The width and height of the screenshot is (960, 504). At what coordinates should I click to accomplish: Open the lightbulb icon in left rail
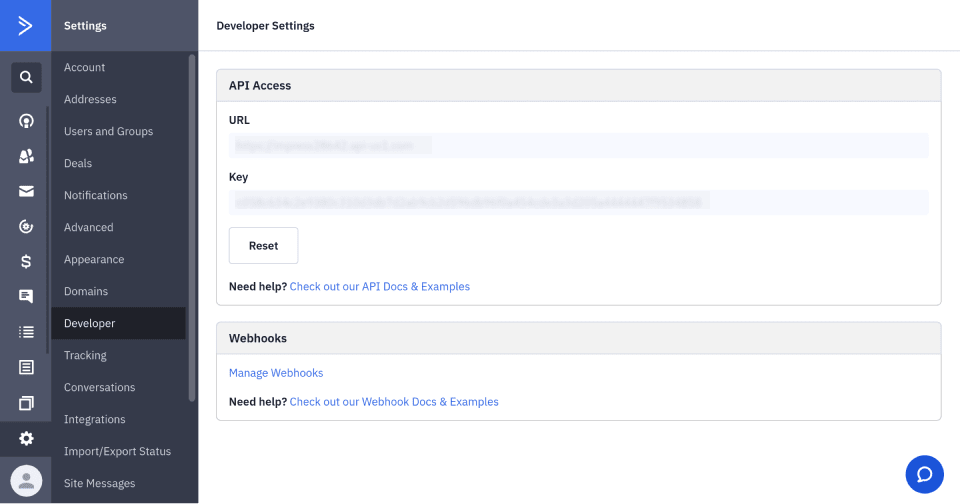[x=26, y=121]
